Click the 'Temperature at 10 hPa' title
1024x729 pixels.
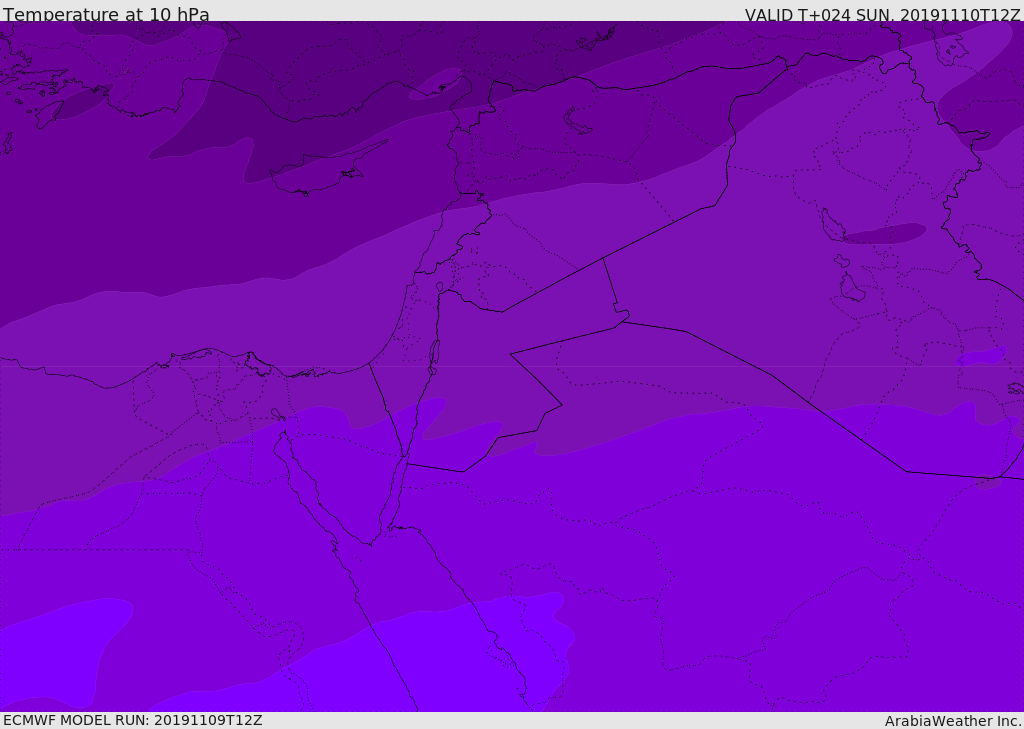tap(106, 14)
